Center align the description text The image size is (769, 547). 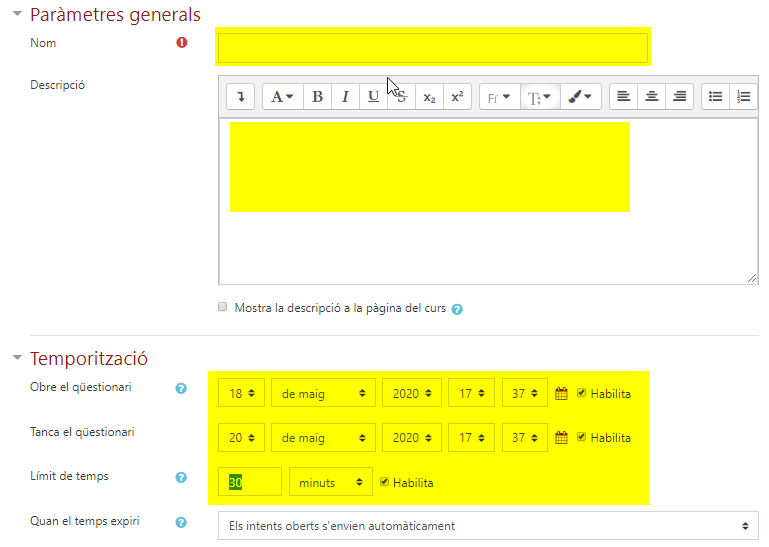(651, 97)
